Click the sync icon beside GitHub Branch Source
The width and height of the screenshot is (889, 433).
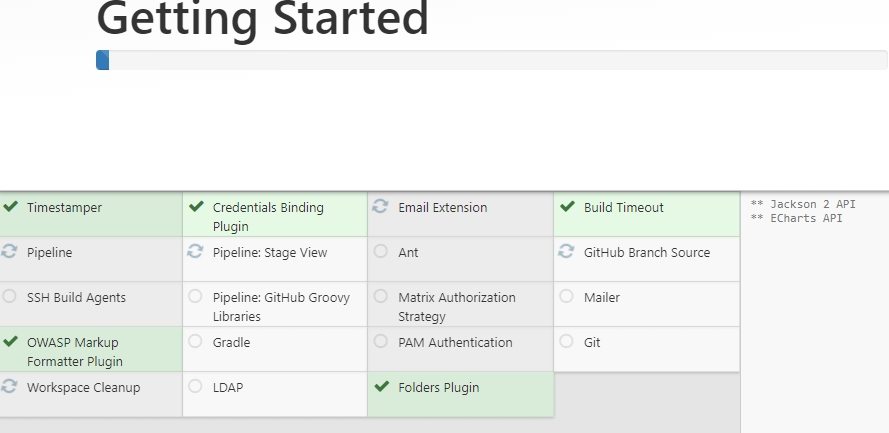[566, 251]
